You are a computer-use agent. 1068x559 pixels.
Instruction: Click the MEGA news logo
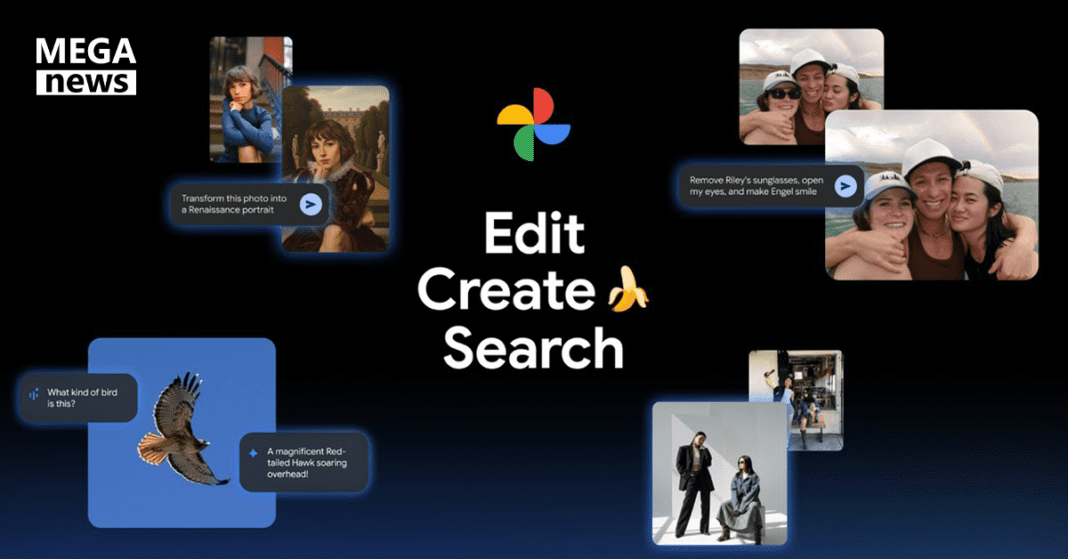86,66
